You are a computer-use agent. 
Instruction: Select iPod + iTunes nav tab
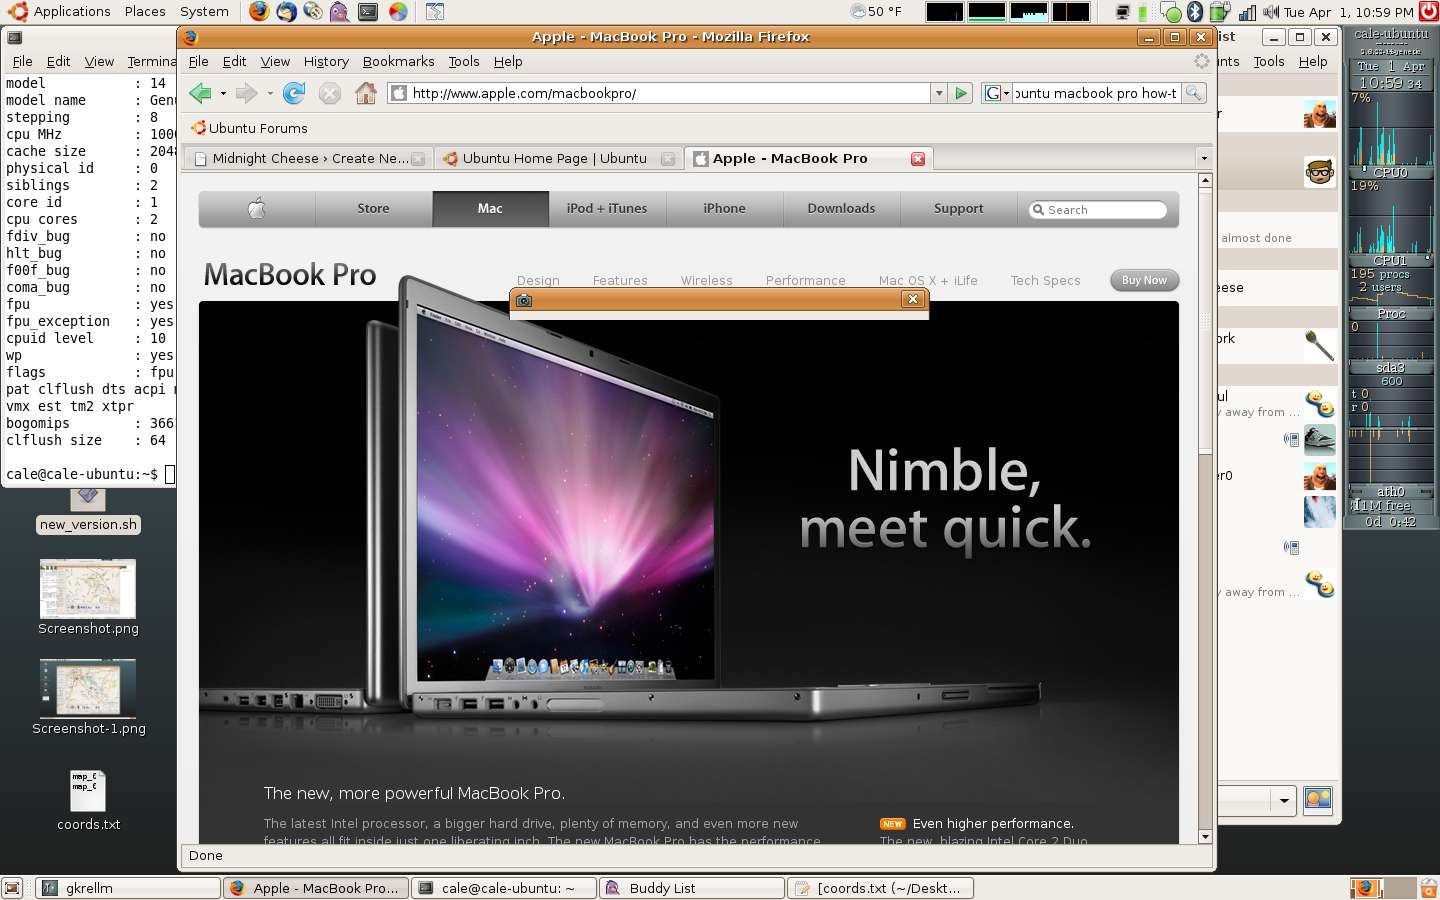click(607, 208)
